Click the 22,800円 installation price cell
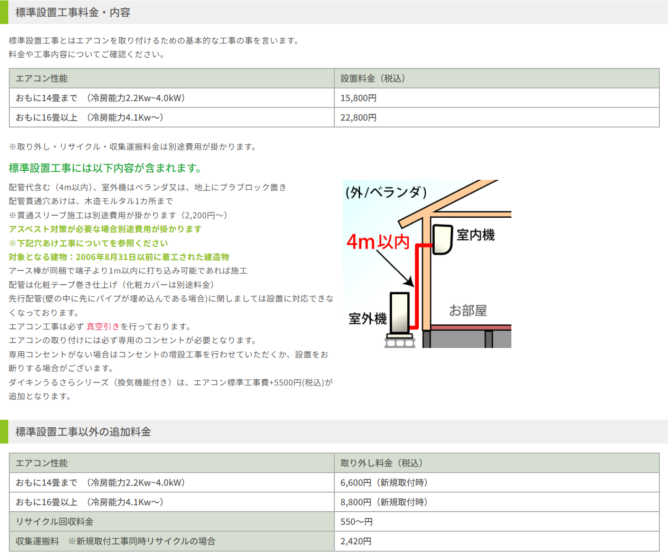The width and height of the screenshot is (668, 559). (x=358, y=117)
